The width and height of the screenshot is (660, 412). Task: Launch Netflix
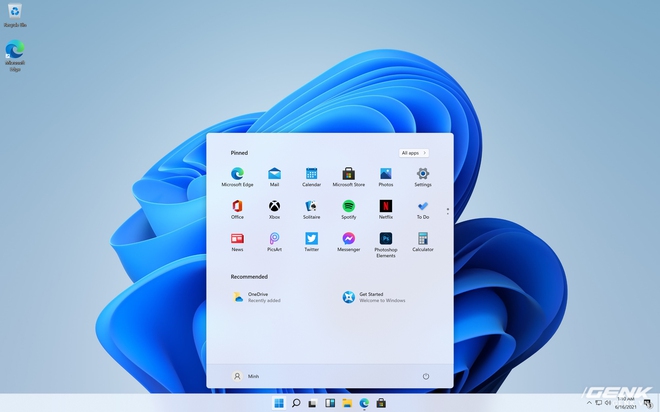pos(386,209)
